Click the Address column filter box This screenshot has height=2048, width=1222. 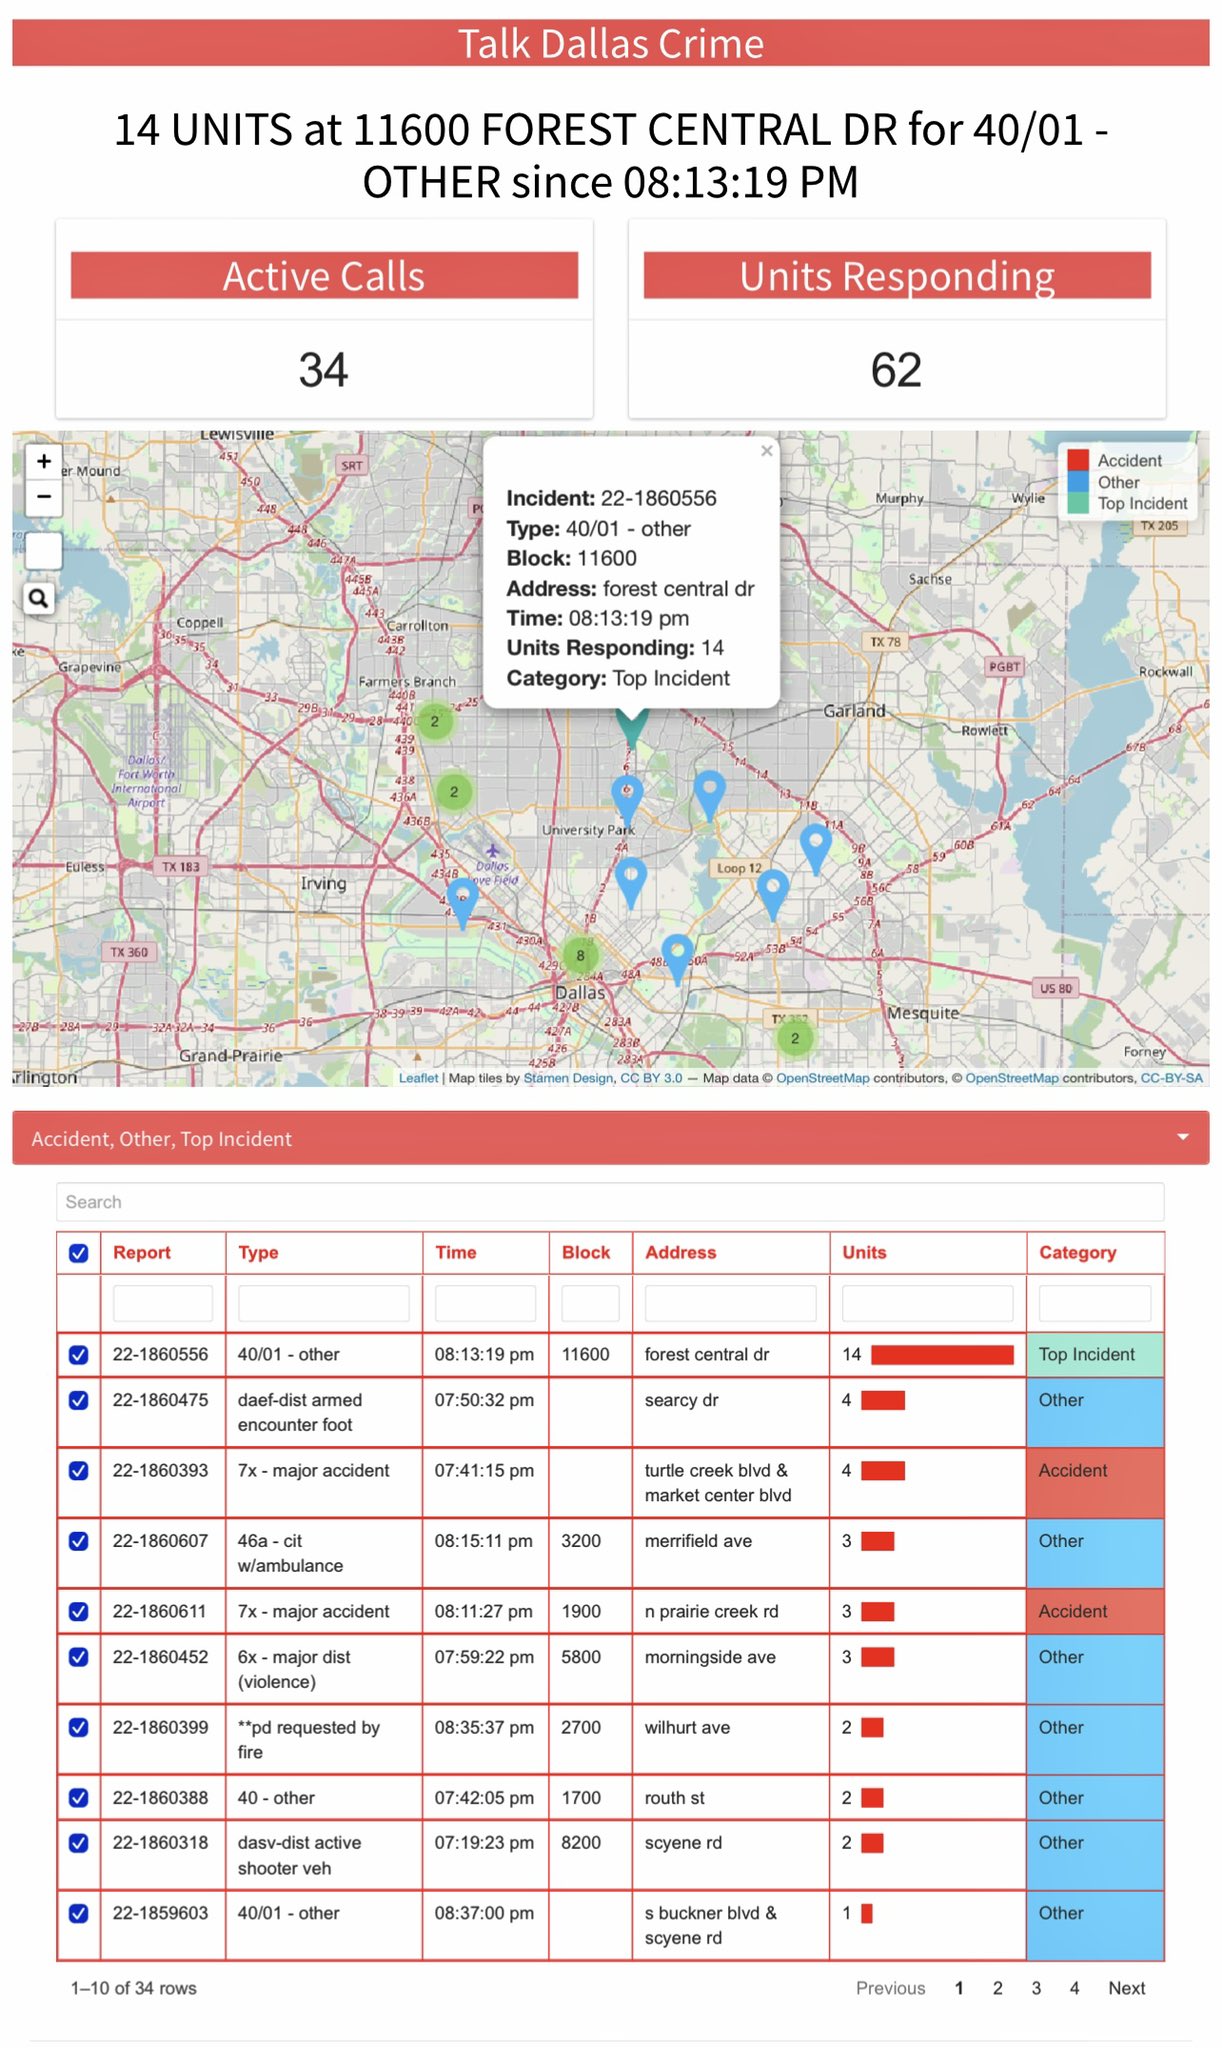coord(731,1304)
